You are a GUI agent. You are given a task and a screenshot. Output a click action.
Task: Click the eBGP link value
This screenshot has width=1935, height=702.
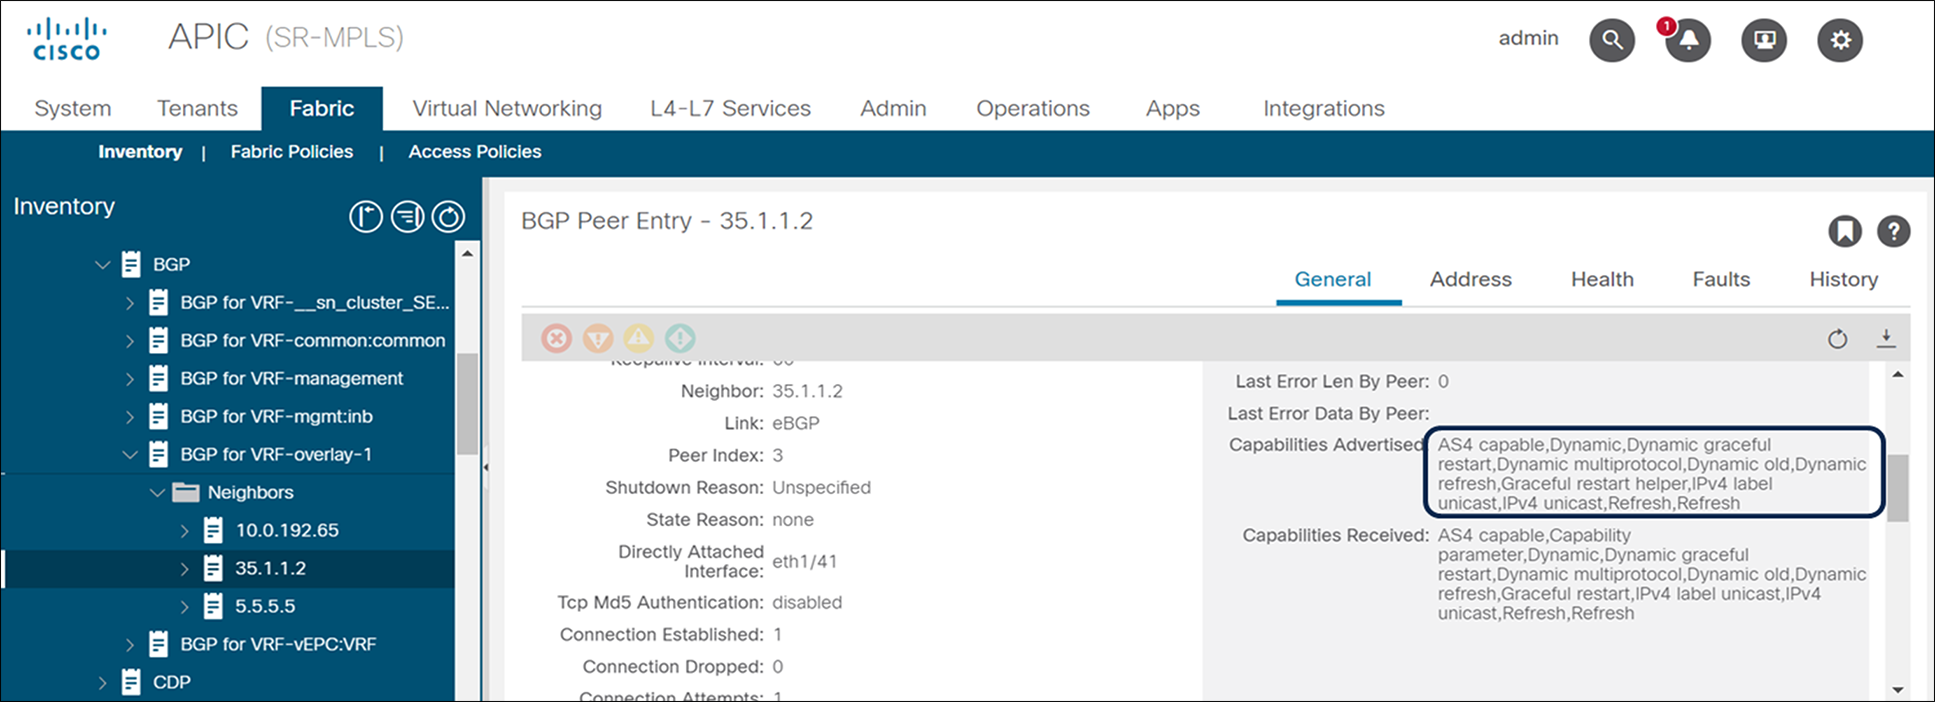[795, 423]
